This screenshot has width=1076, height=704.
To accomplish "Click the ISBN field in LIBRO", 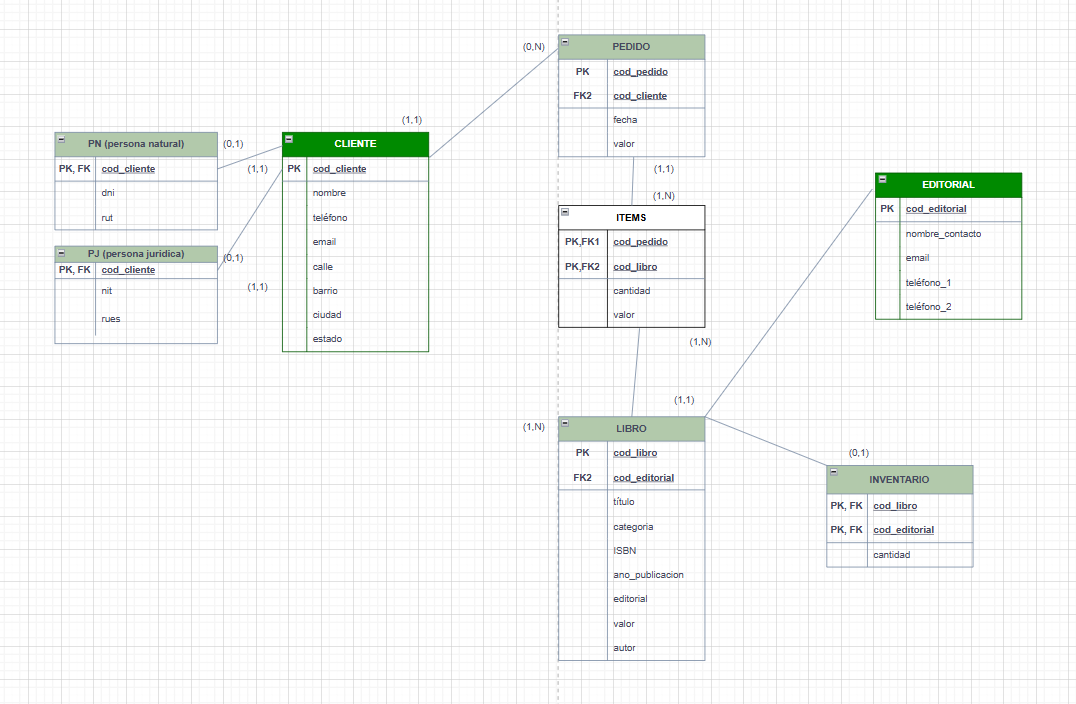I will tap(624, 550).
